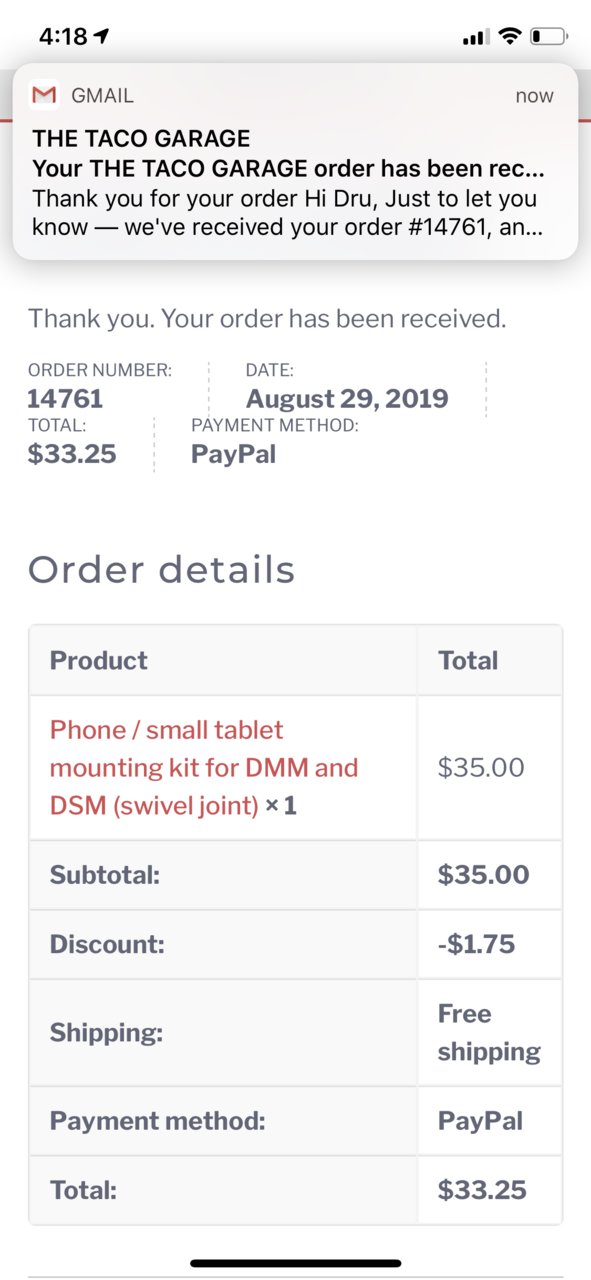Tap the $33.25 total in order summary
591x1280 pixels.
click(x=72, y=454)
